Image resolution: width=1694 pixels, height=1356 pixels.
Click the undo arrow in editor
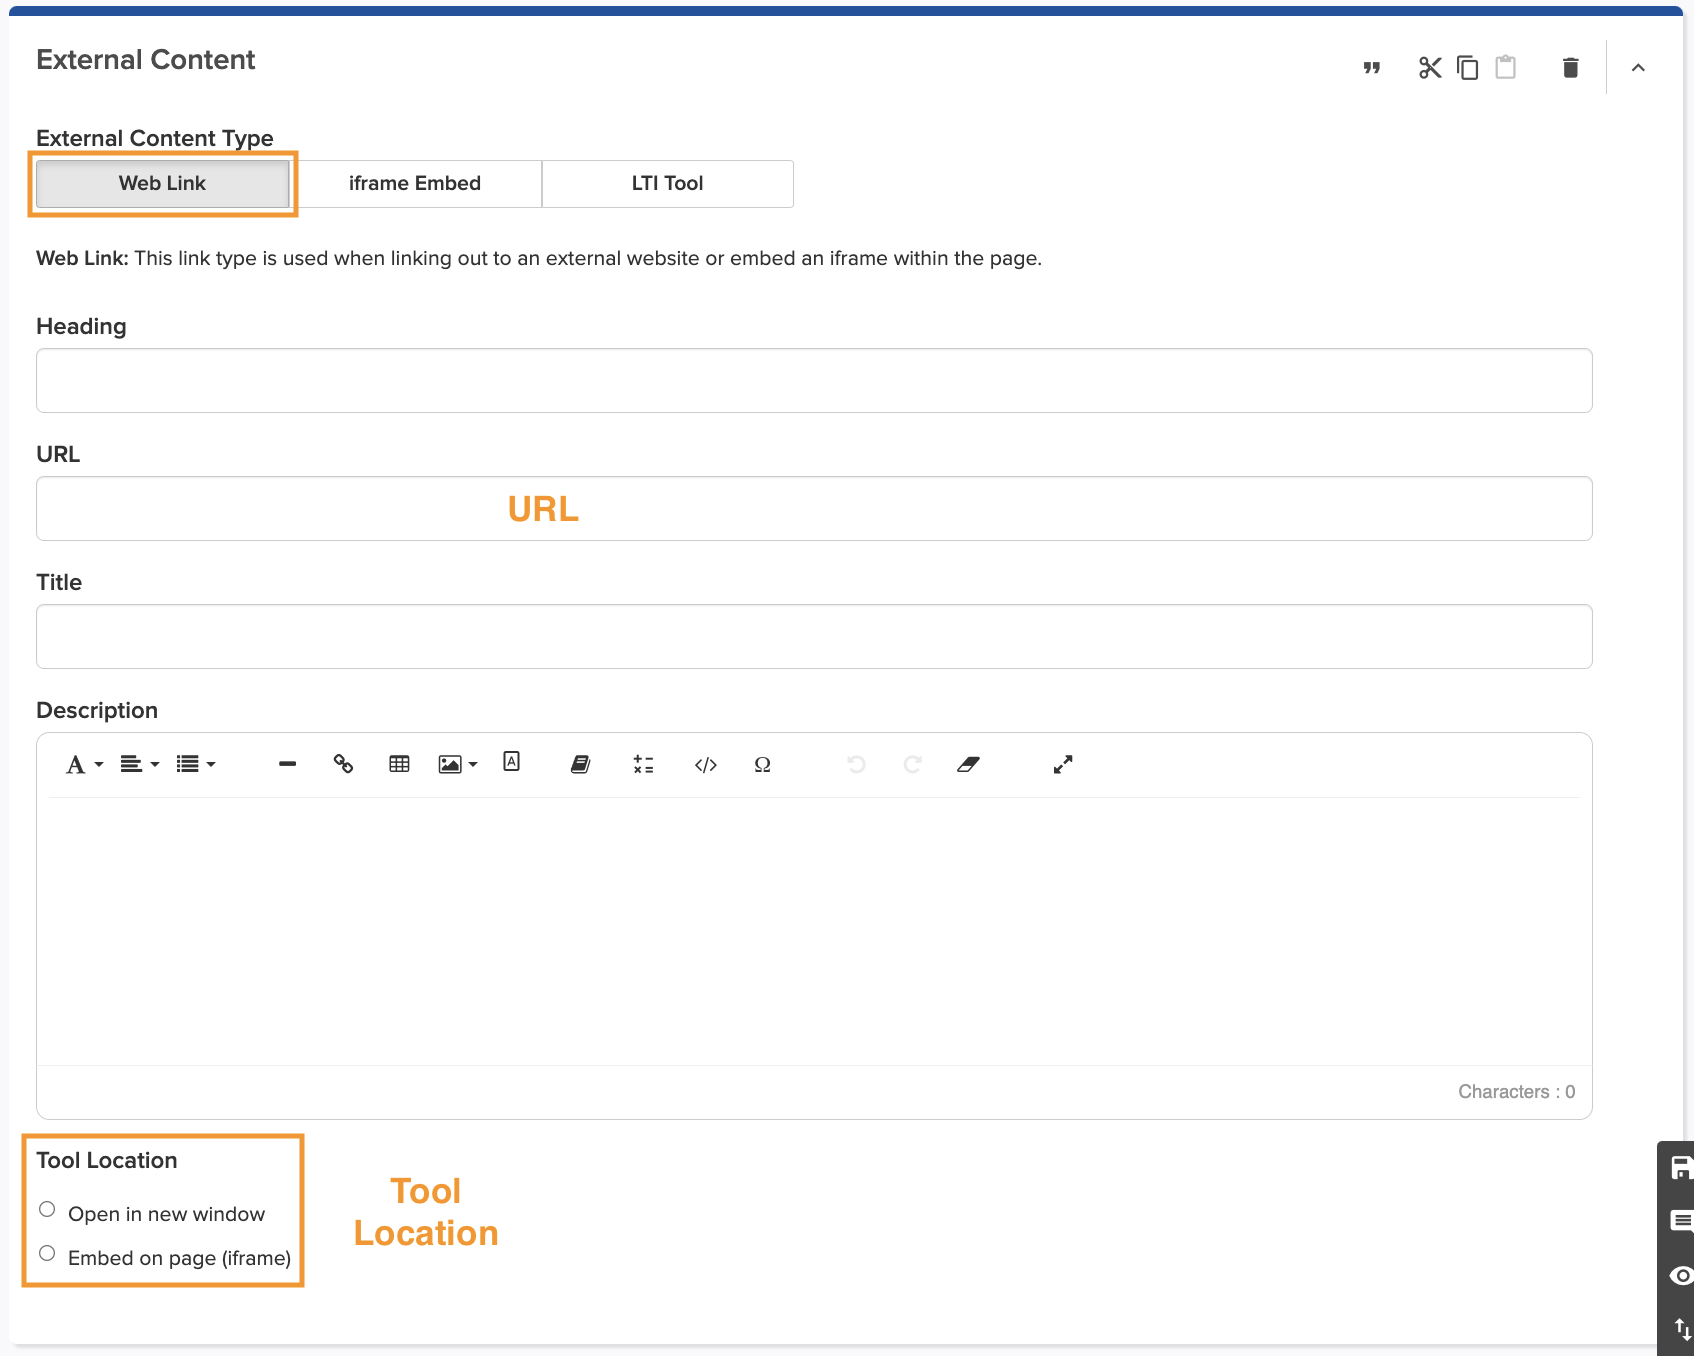[856, 765]
